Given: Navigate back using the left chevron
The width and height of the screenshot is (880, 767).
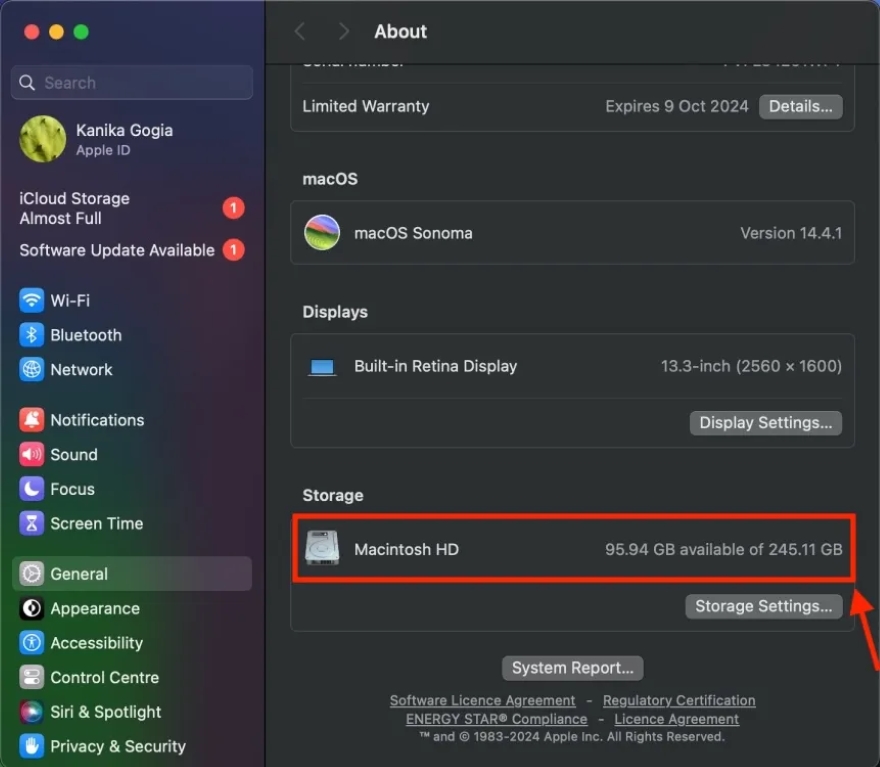Looking at the screenshot, I should 300,31.
